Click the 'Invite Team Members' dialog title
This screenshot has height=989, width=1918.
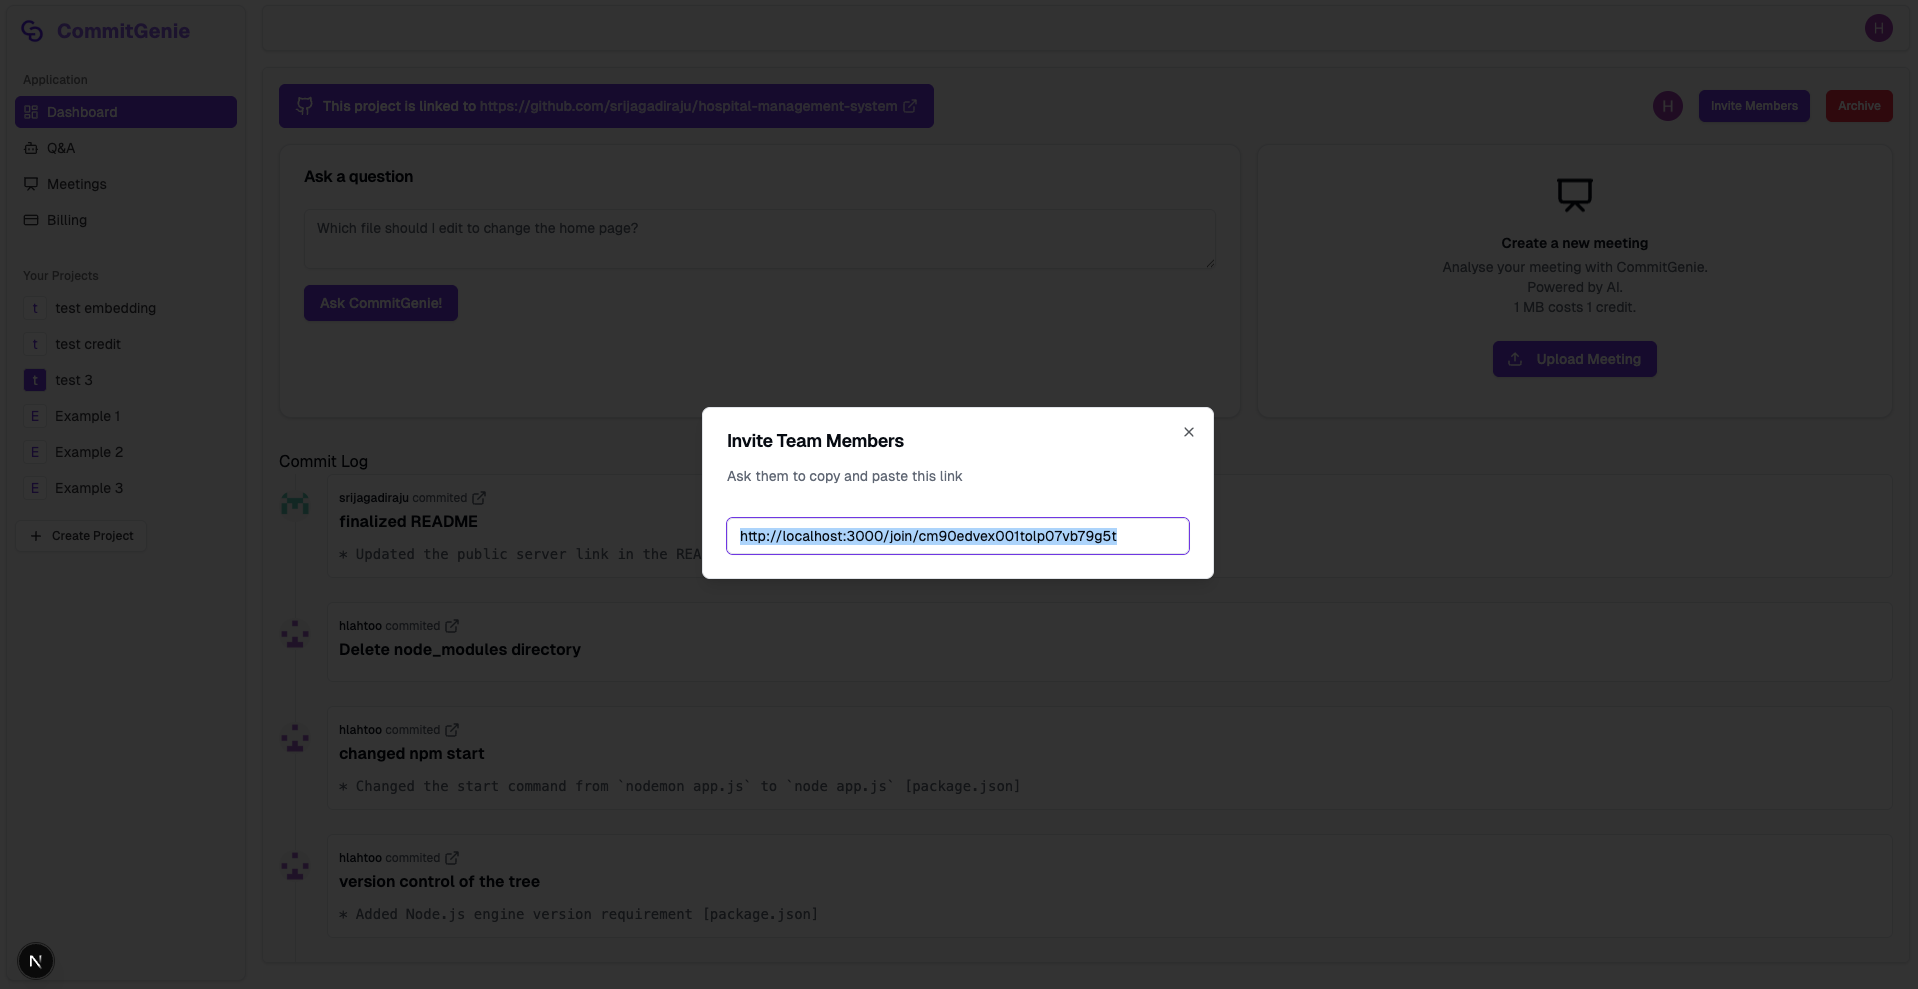(x=815, y=441)
